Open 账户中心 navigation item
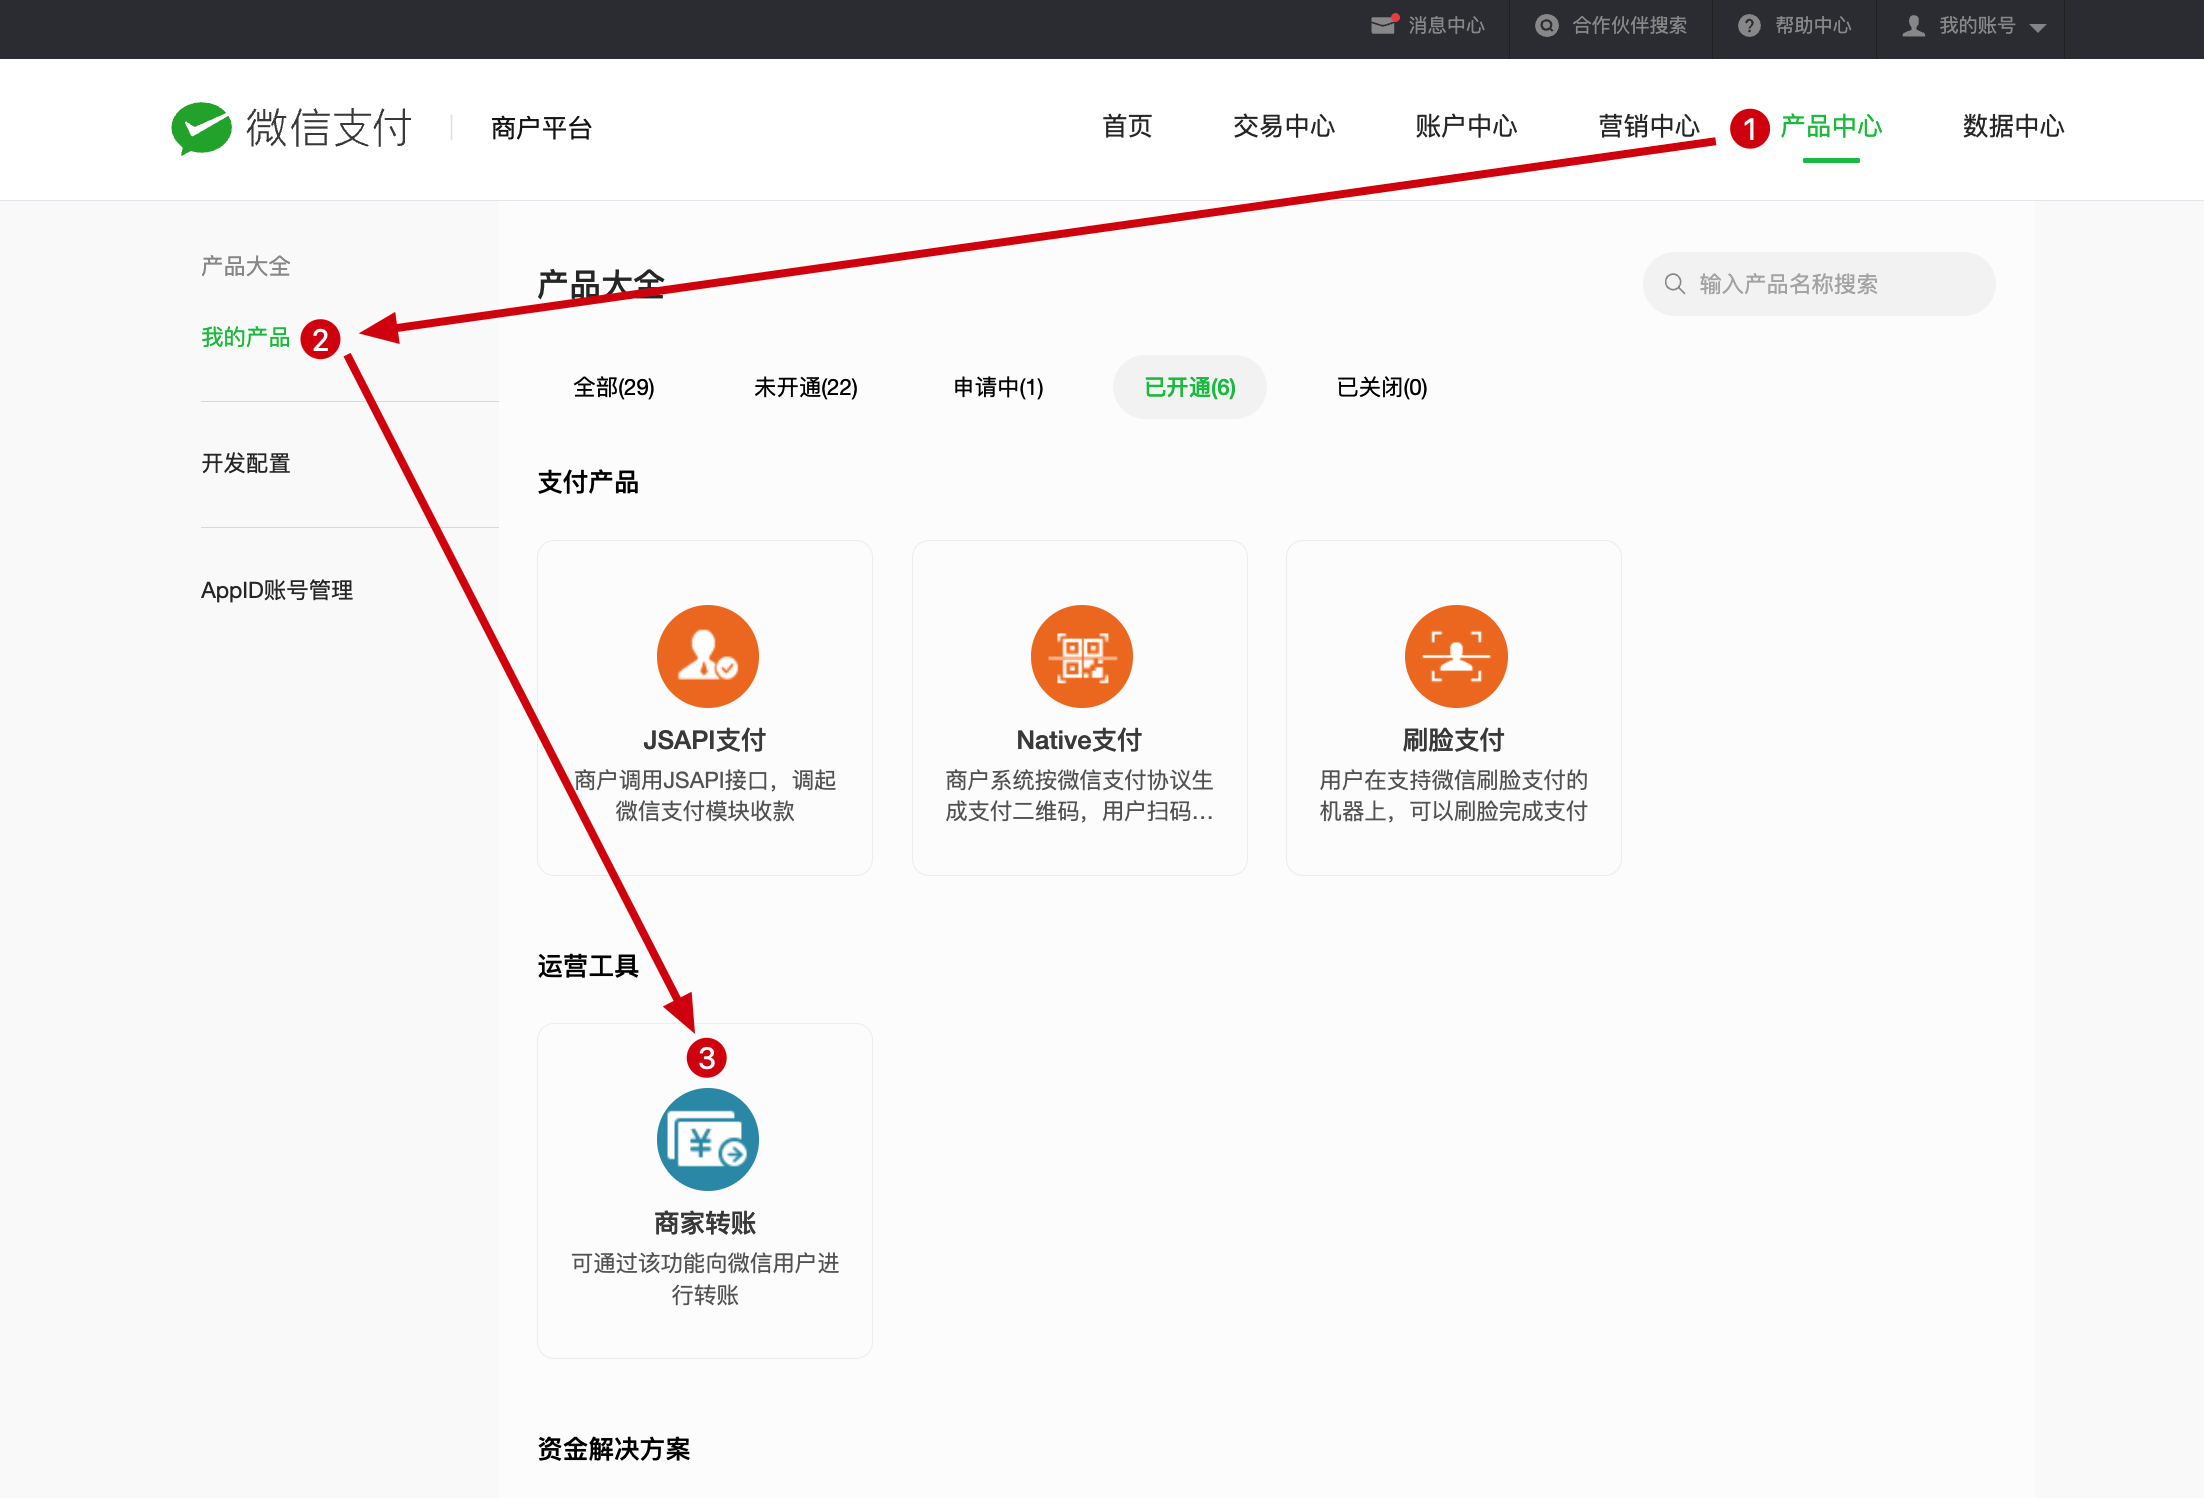The width and height of the screenshot is (2204, 1498). point(1466,127)
